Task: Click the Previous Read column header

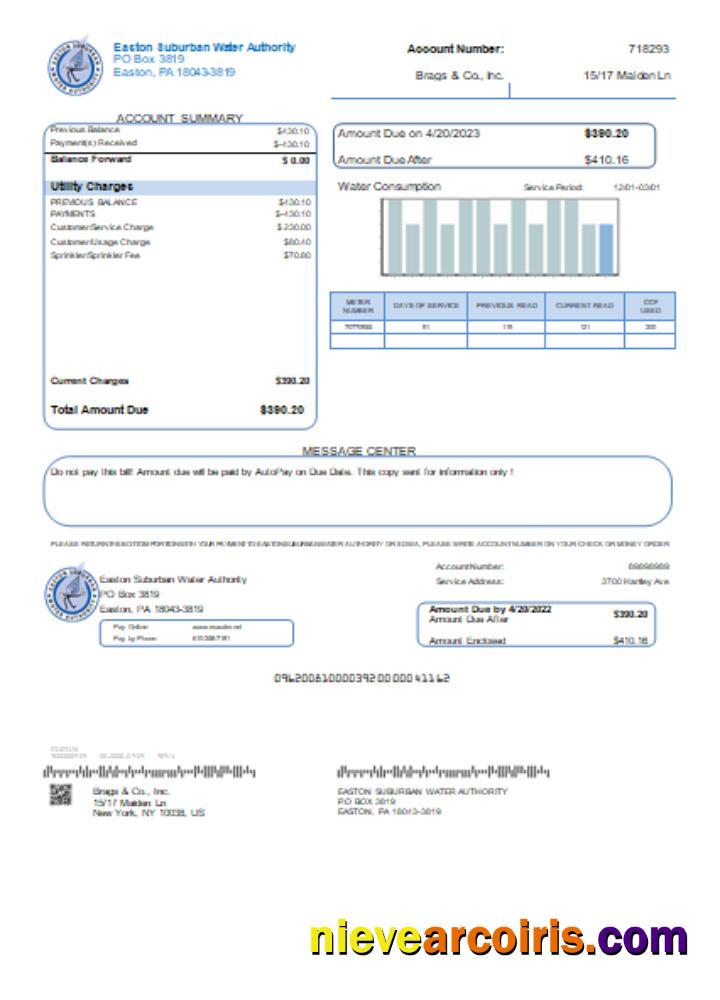Action: point(506,306)
